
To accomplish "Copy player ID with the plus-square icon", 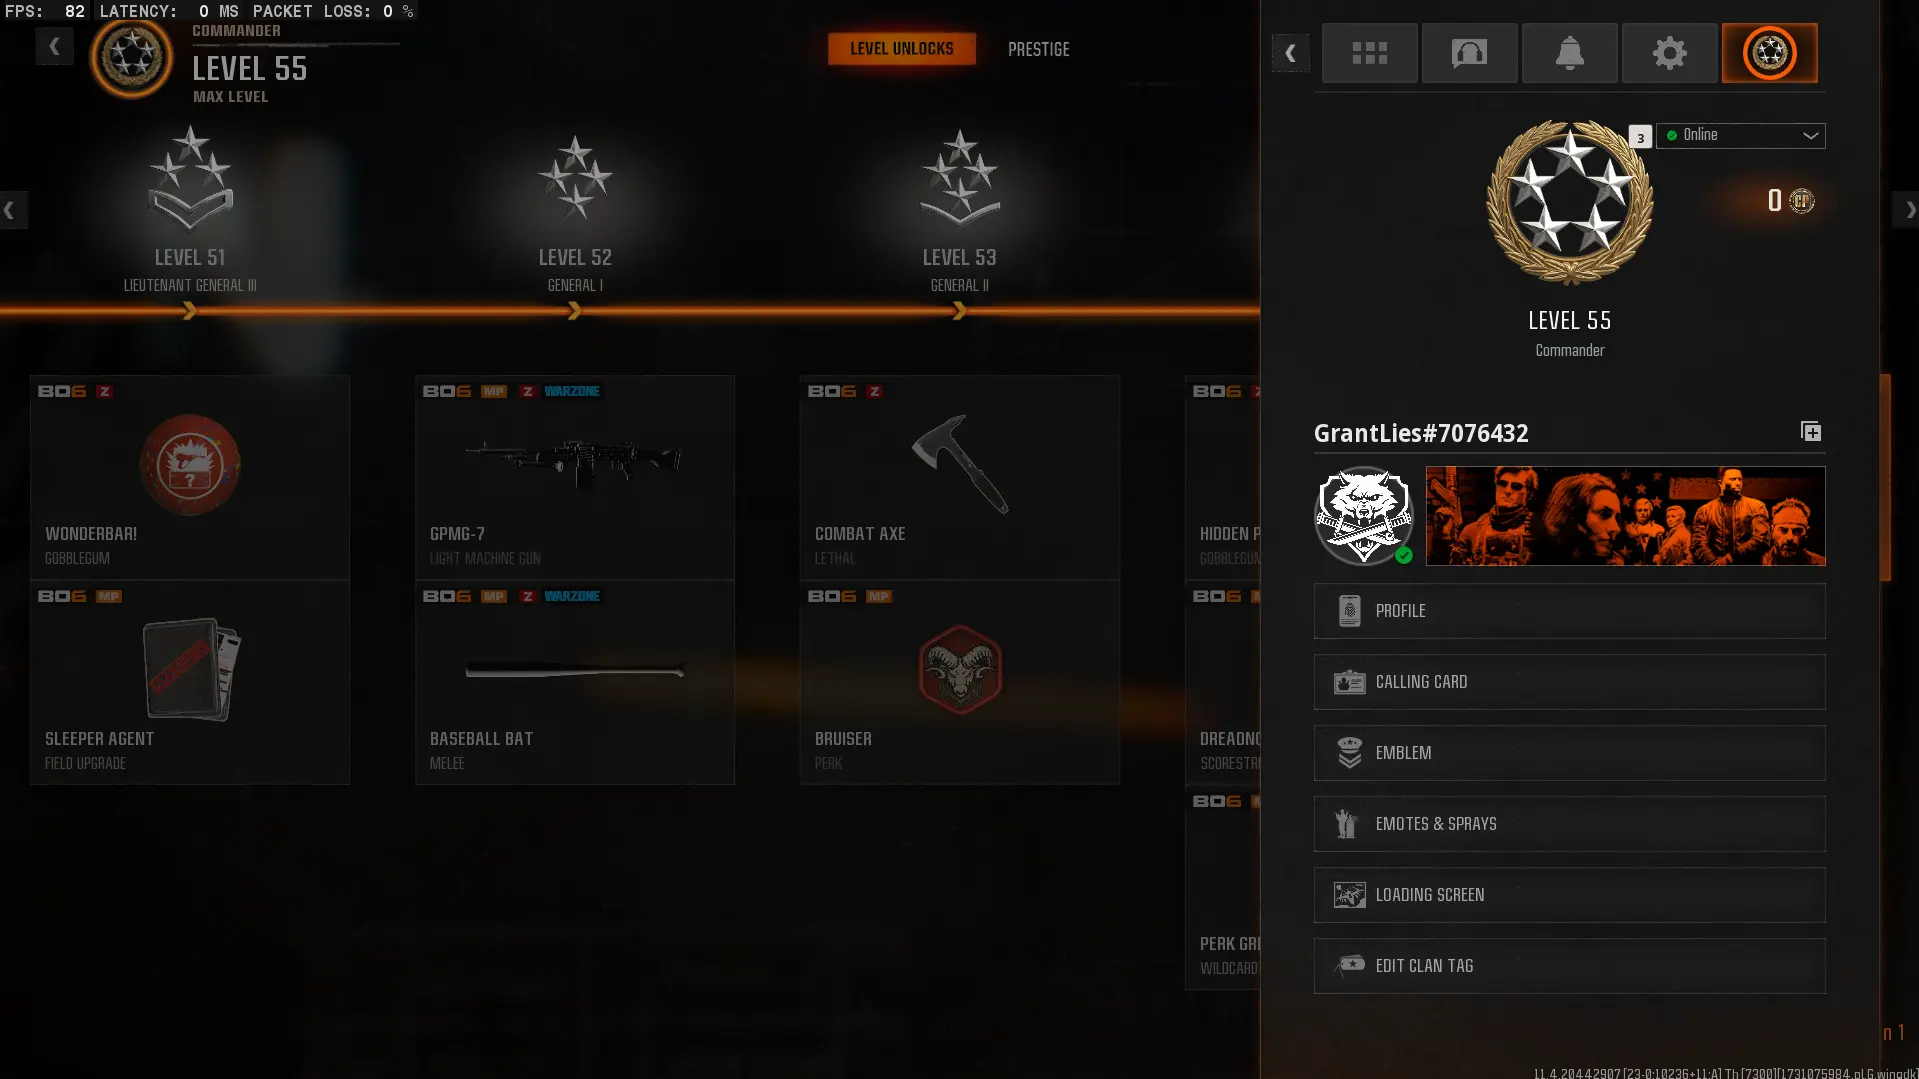I will click(1811, 431).
